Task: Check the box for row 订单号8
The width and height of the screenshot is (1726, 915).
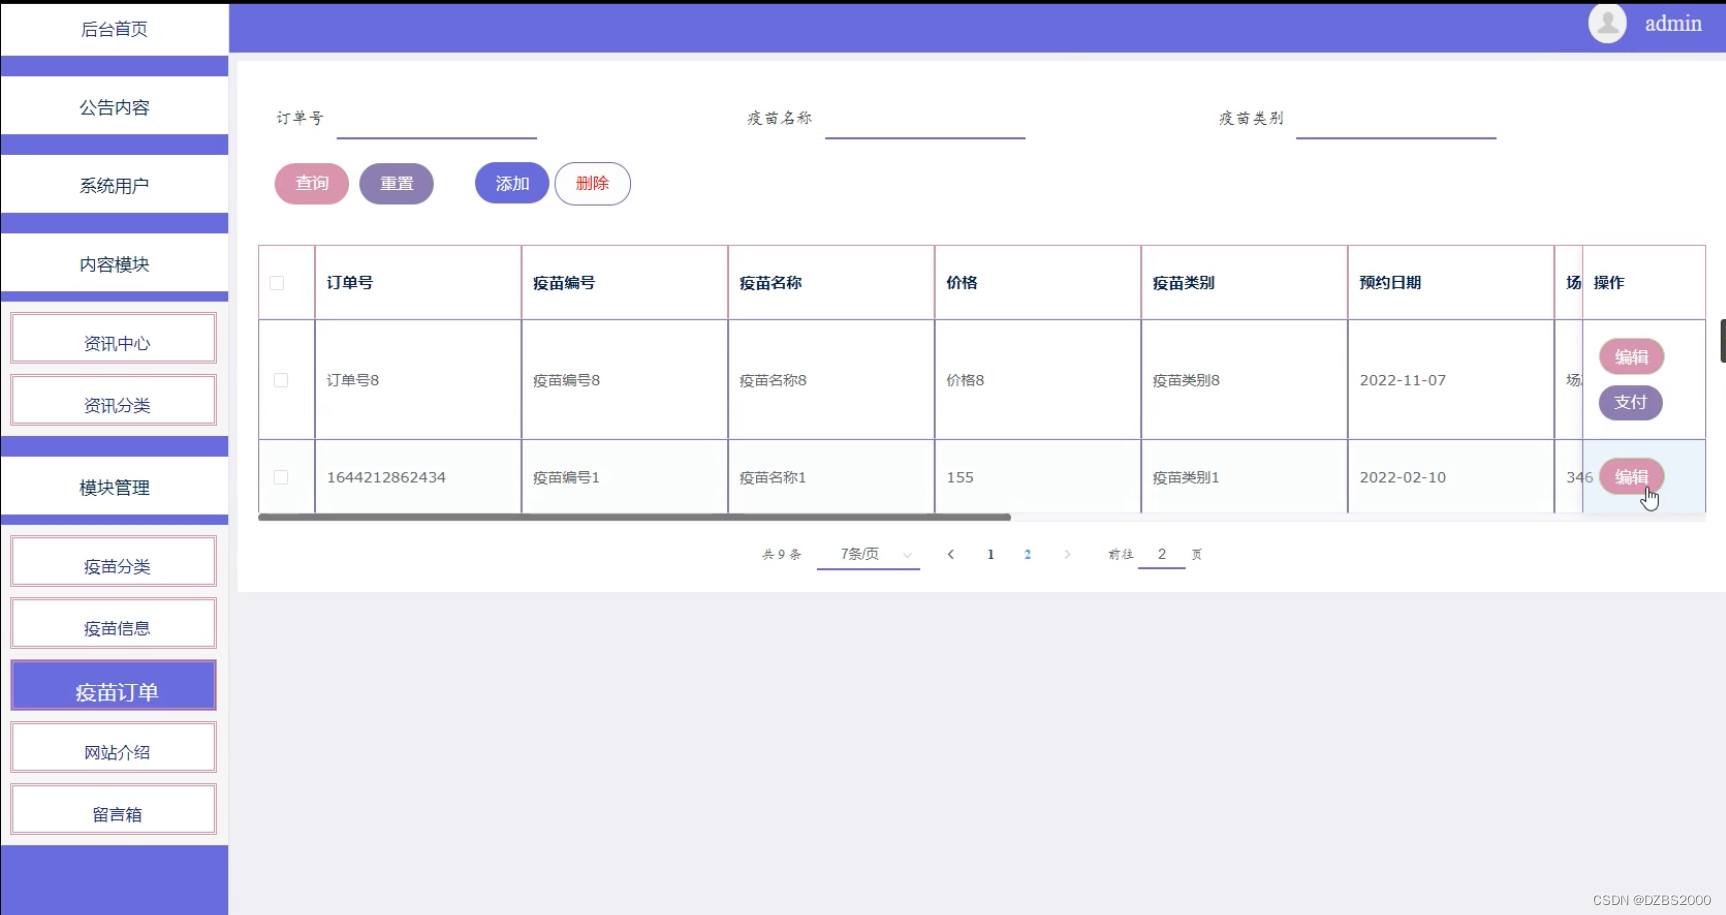Action: (x=281, y=380)
